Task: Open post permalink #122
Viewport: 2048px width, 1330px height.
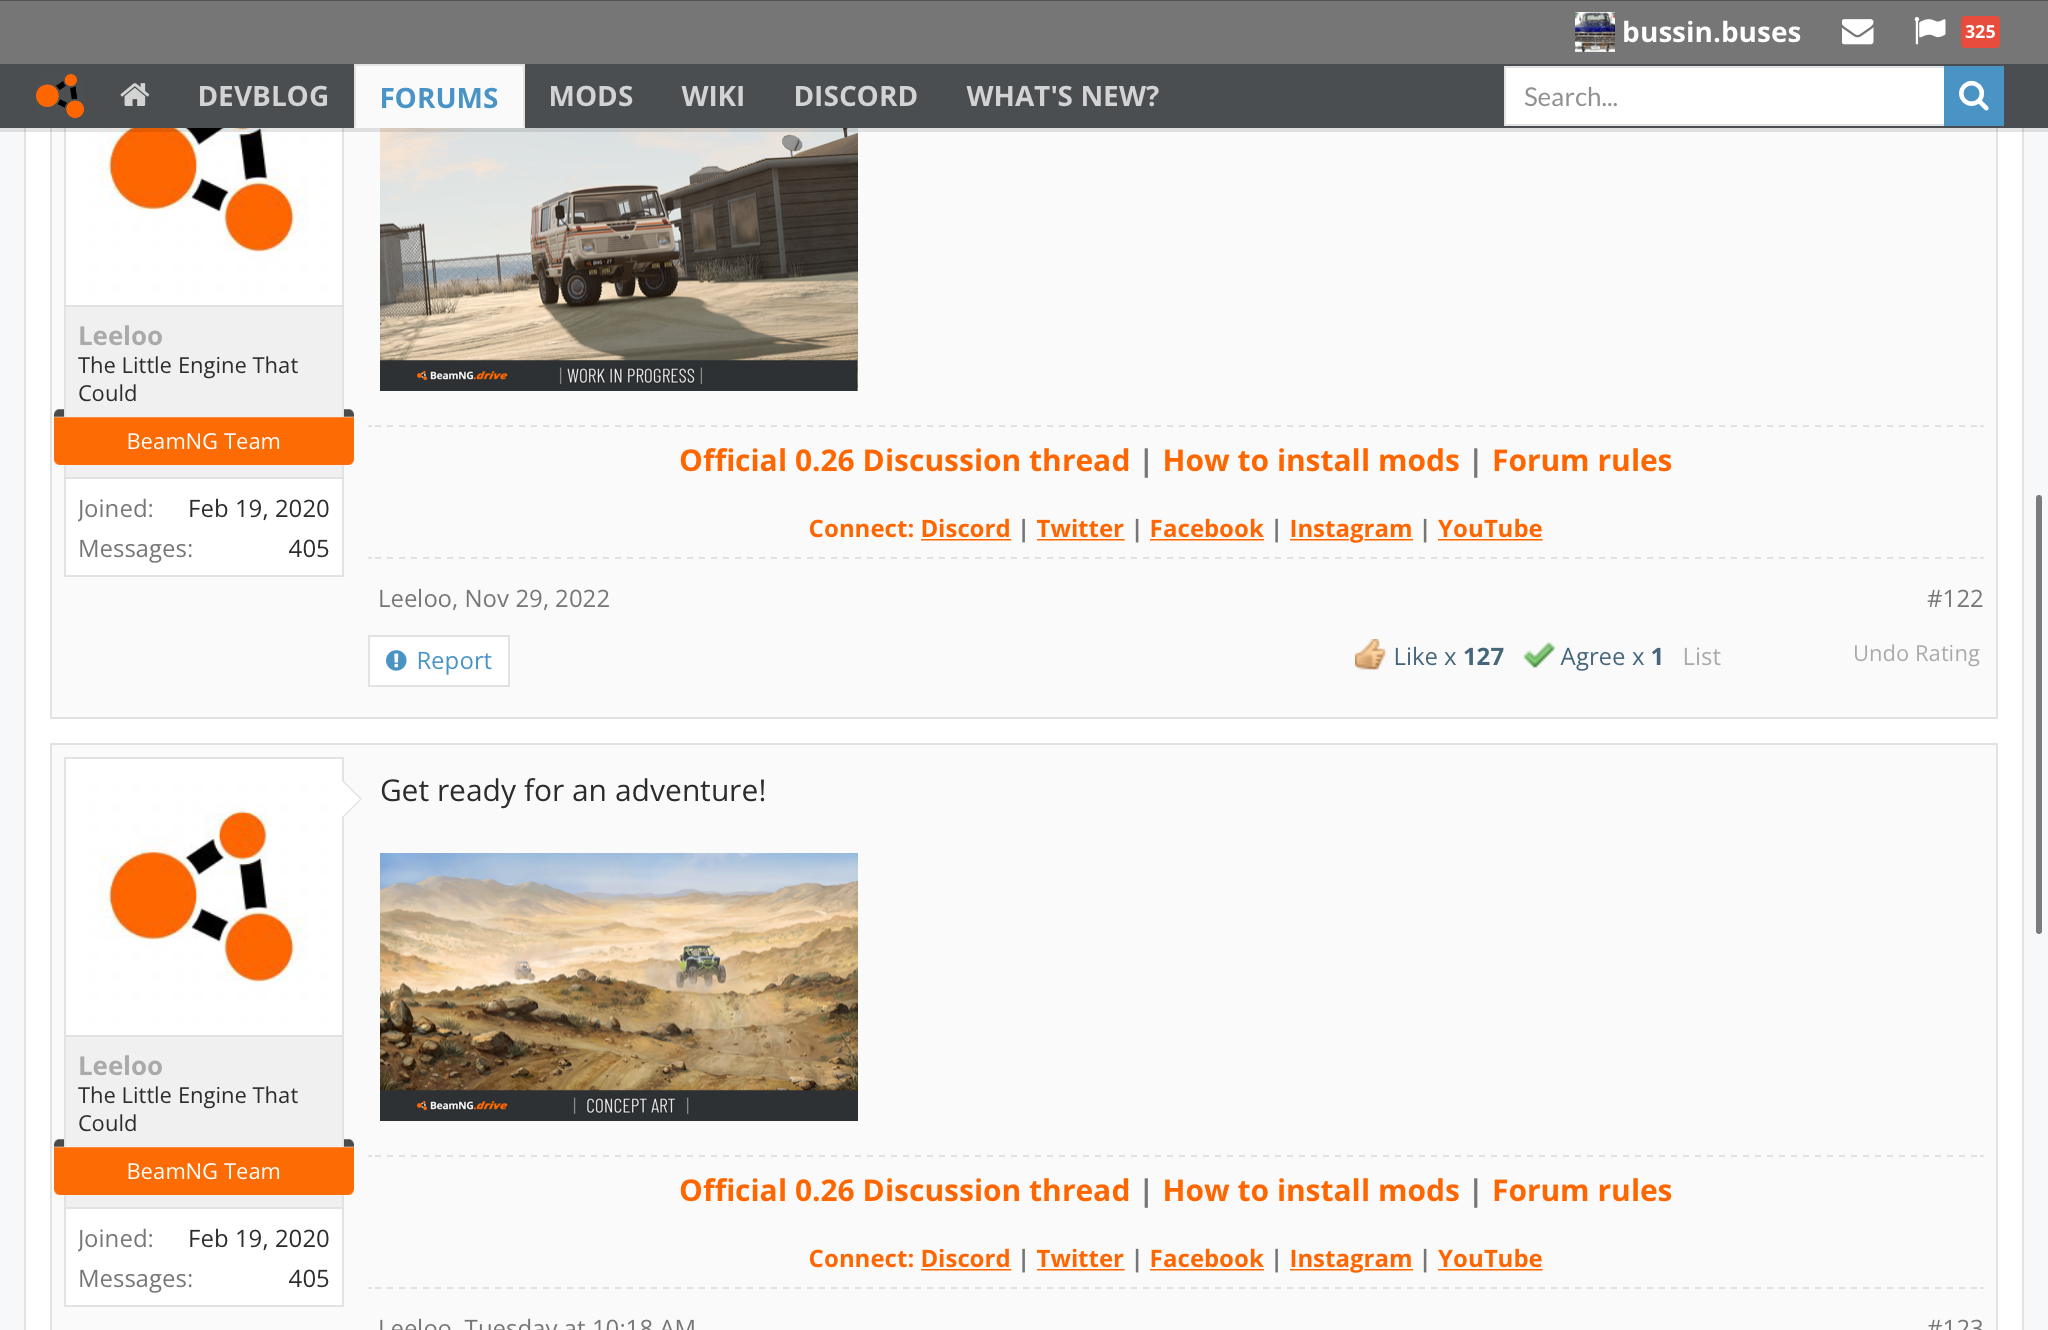Action: coord(1955,598)
